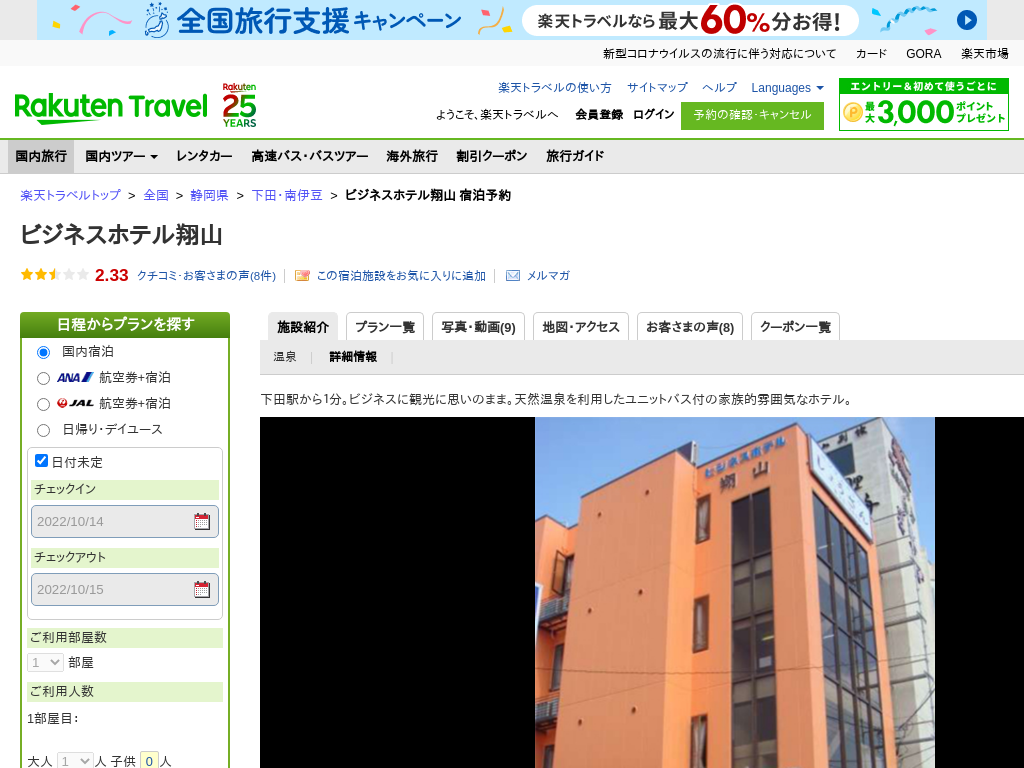The width and height of the screenshot is (1024, 768).
Task: Click the 詳細情報 sub-navigation link
Action: 353,357
